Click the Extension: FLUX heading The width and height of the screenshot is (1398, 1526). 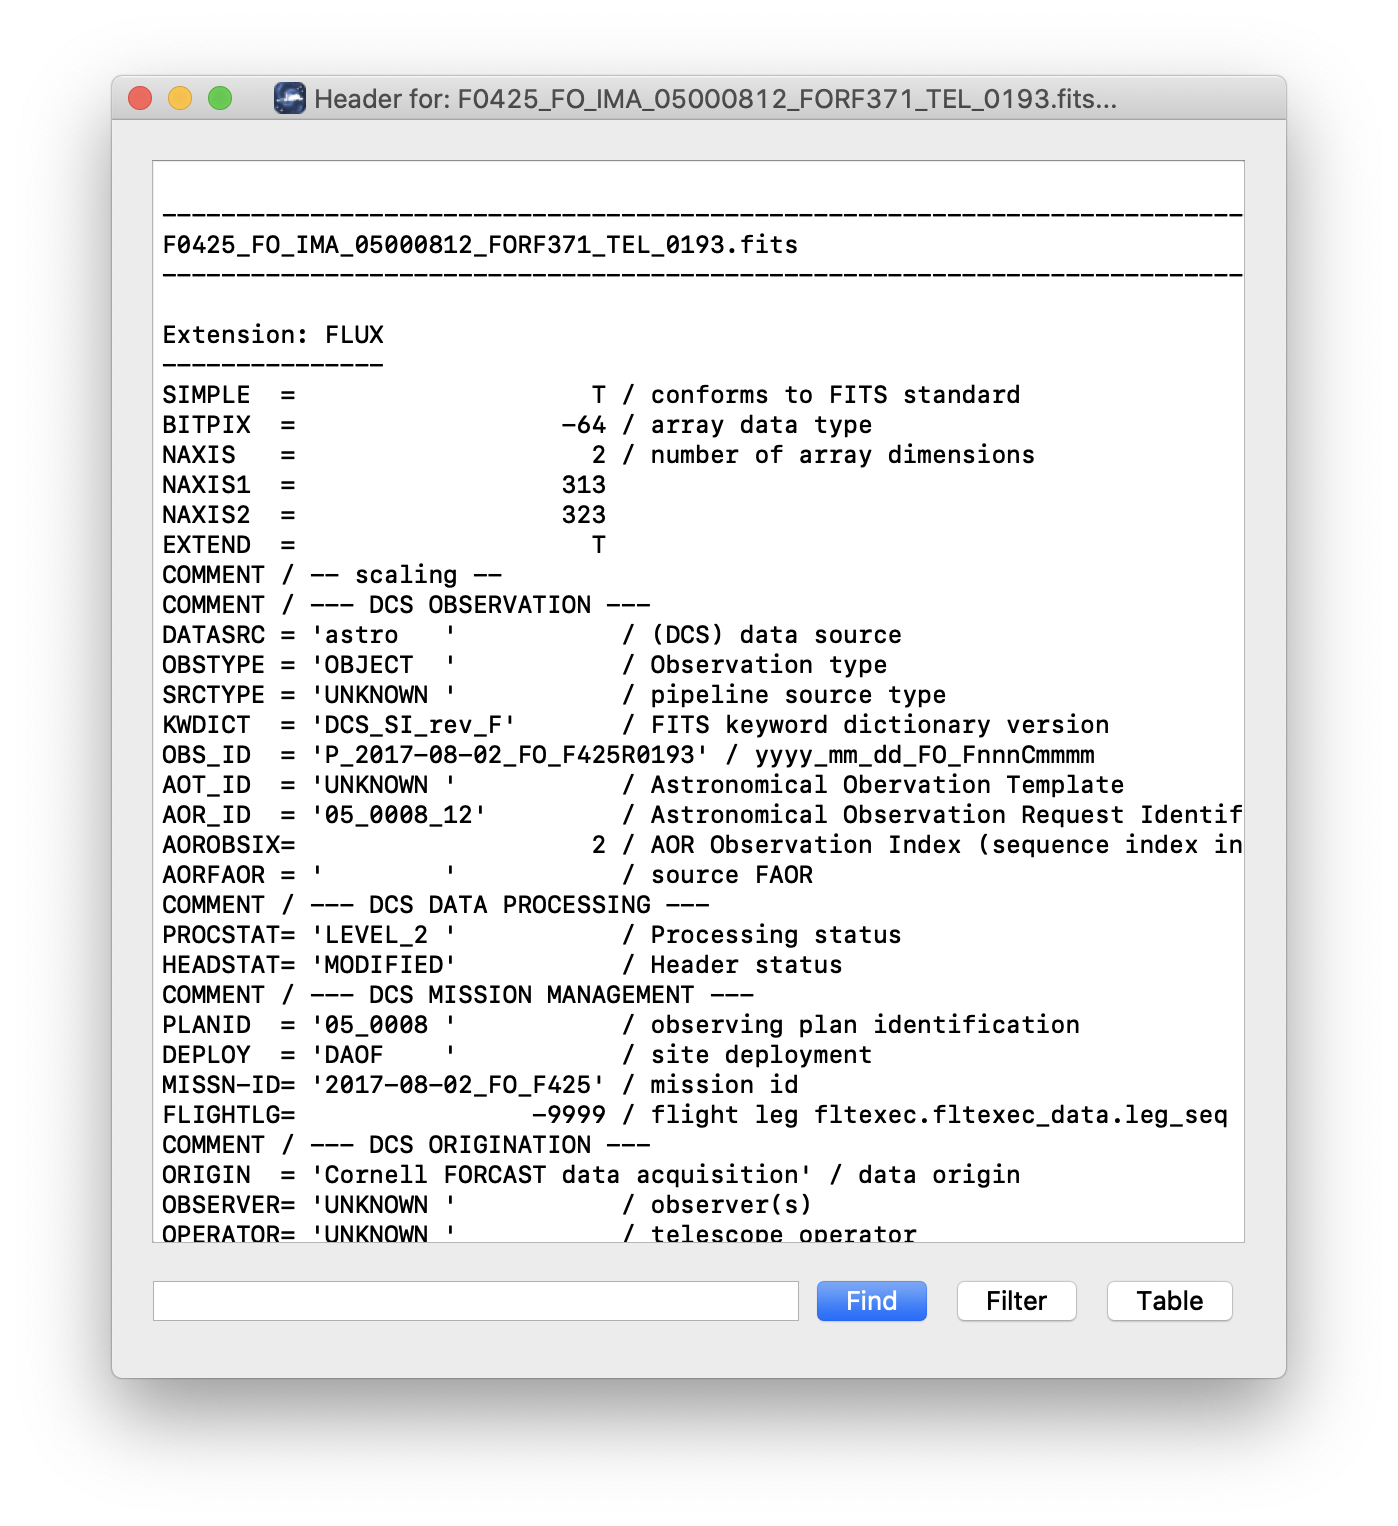271,334
